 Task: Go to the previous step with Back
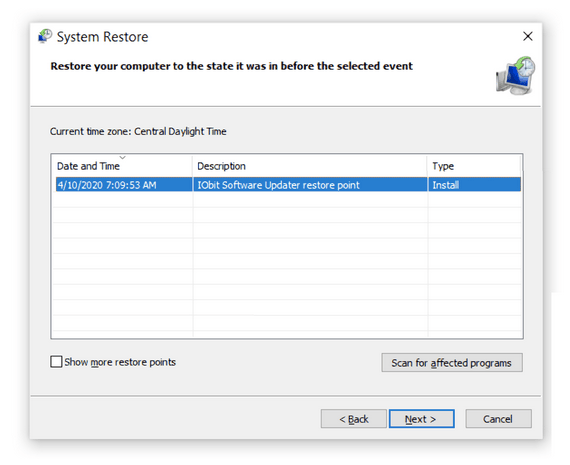(x=353, y=419)
